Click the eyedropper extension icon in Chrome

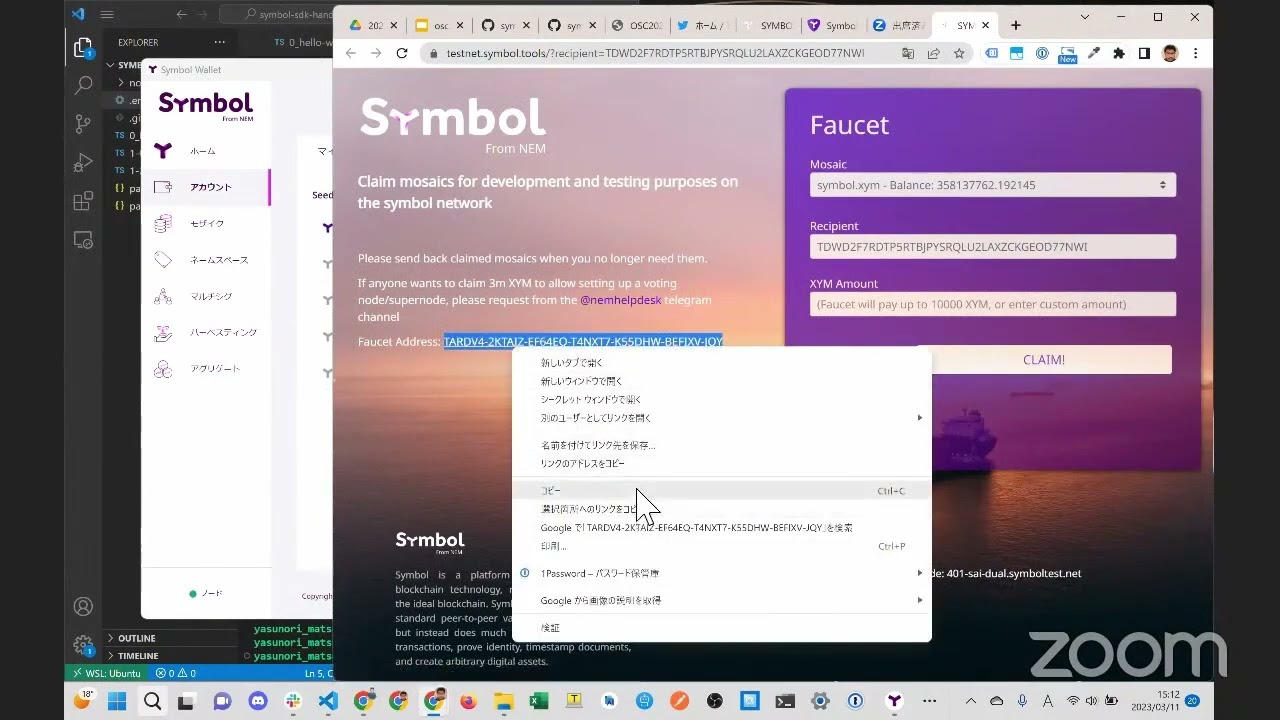coord(1094,53)
